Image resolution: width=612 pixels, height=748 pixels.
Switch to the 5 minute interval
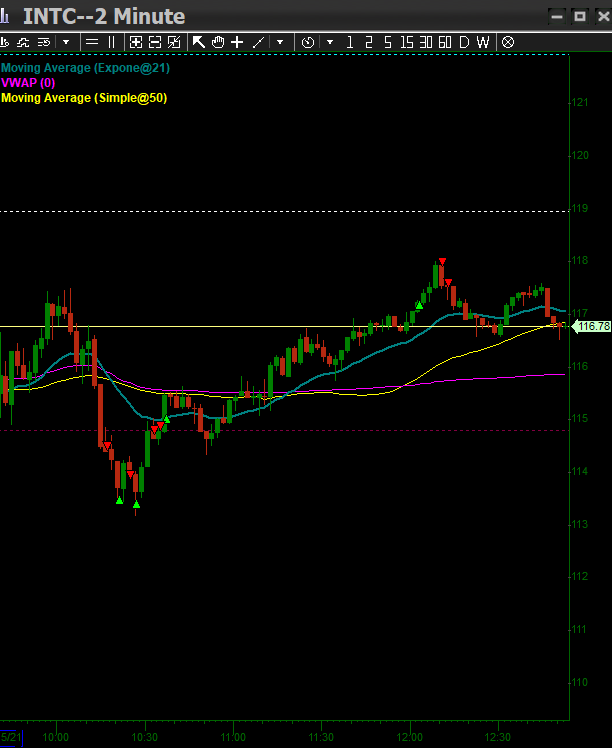coord(388,42)
